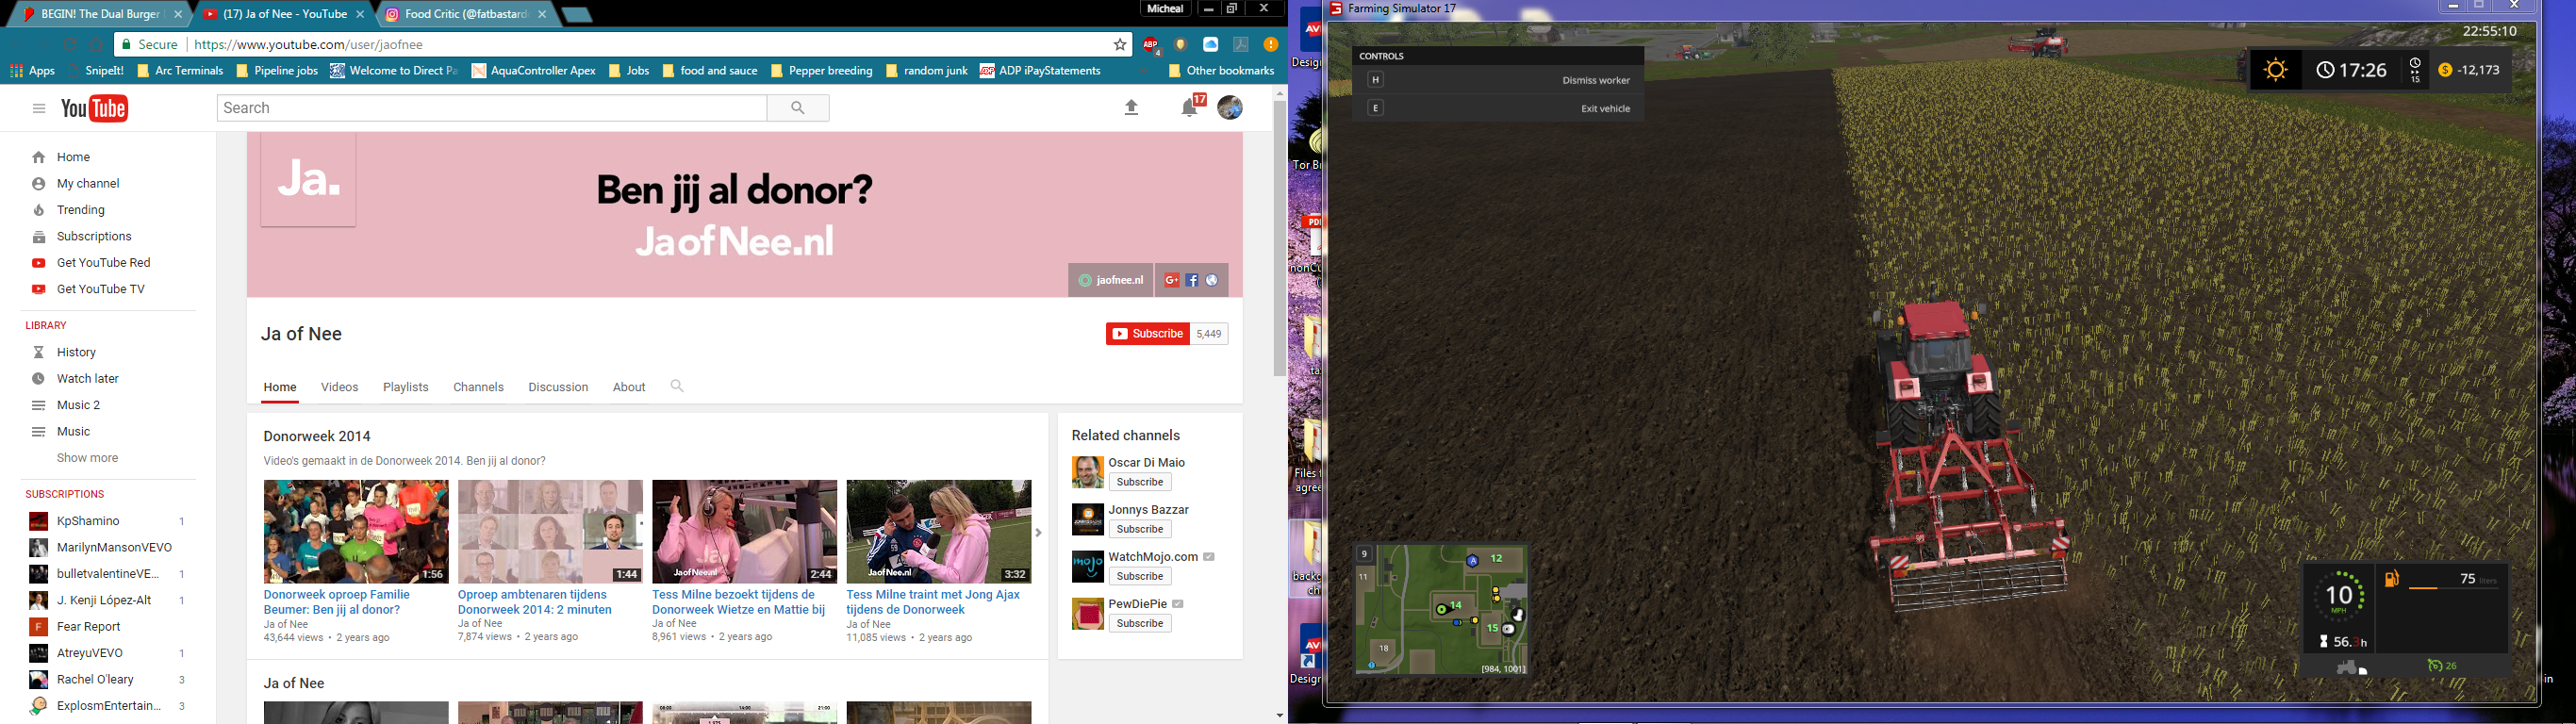
Task: Click the blue cloud extension icon
Action: (x=1211, y=45)
